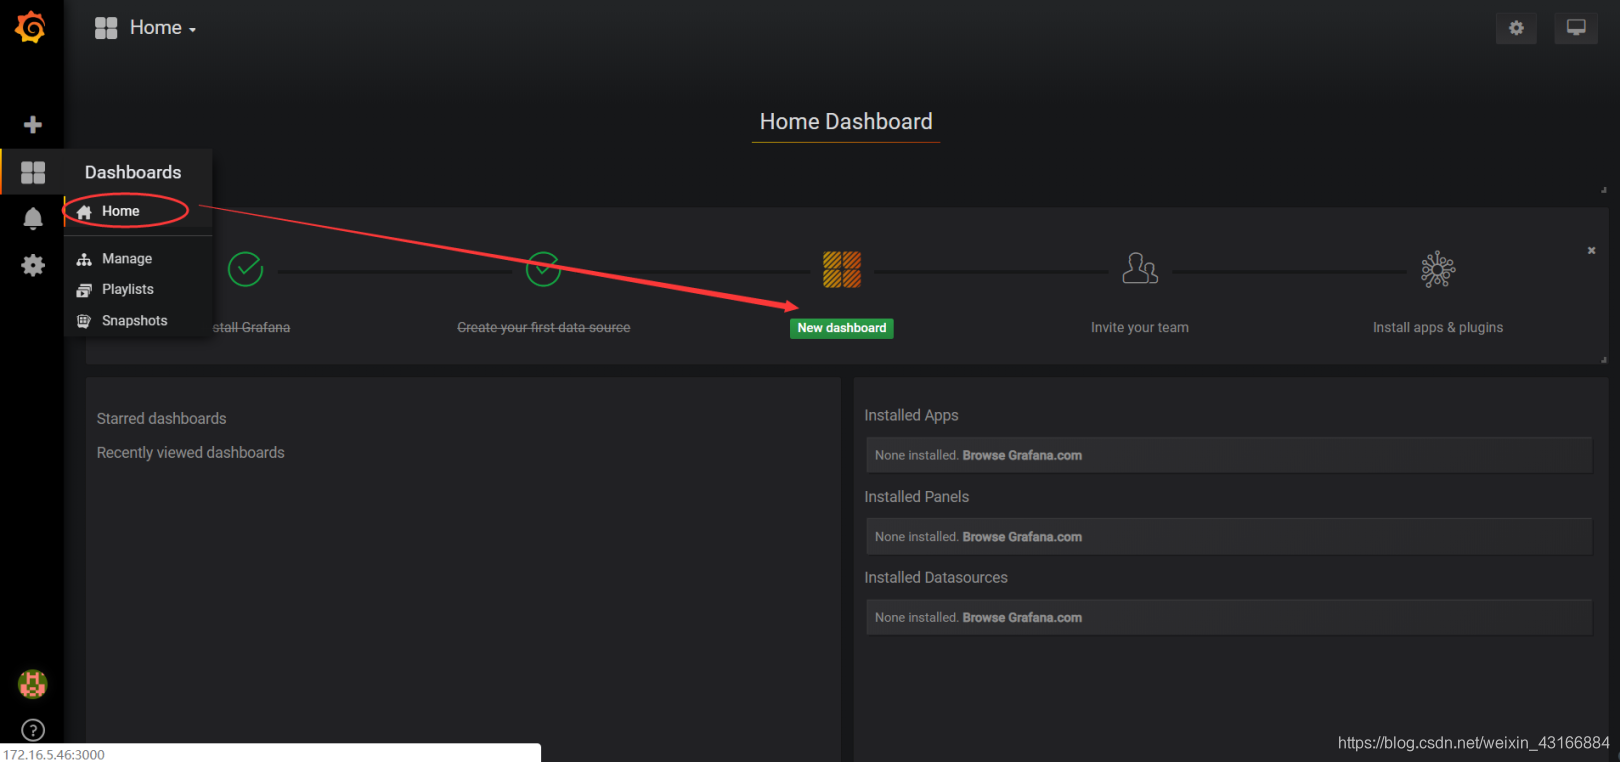Open Browse Grafana.com under Installed Panels
The width and height of the screenshot is (1620, 762).
(x=1022, y=537)
